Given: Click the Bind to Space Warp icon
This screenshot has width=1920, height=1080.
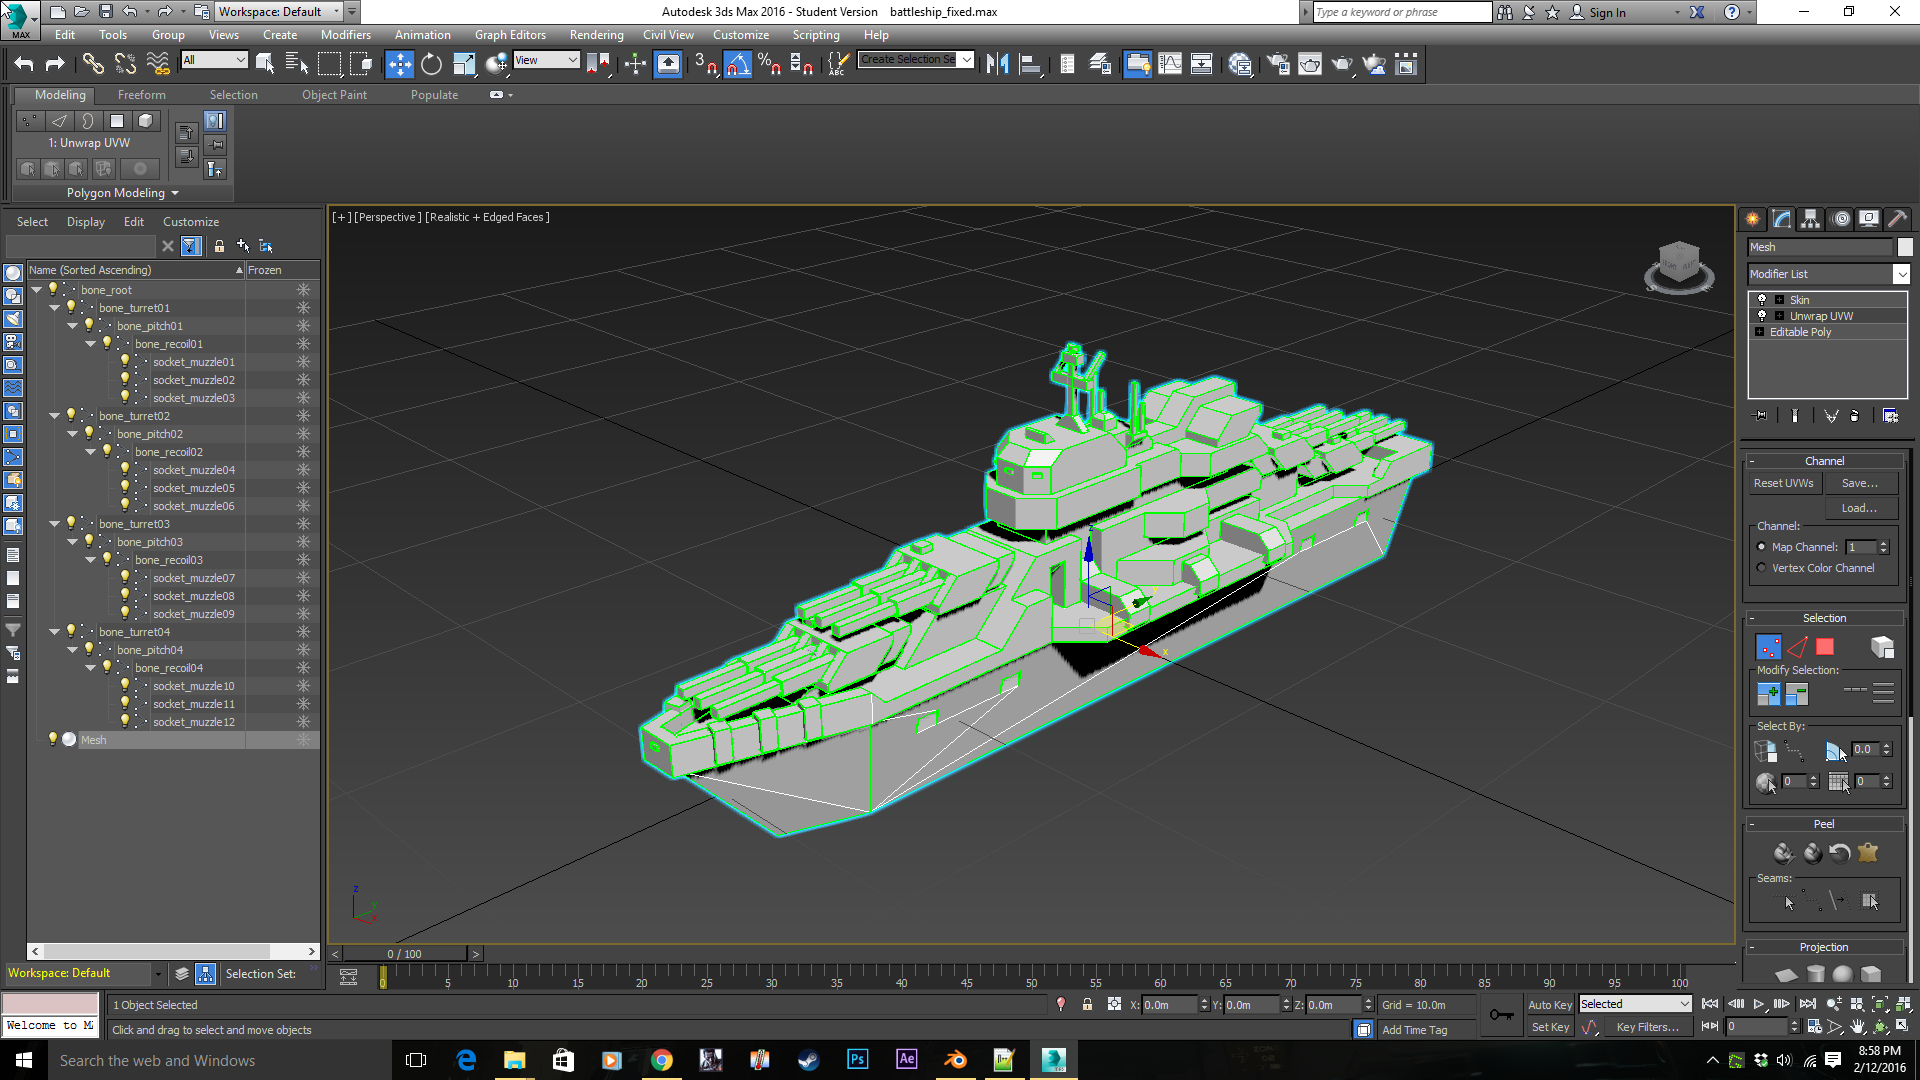Looking at the screenshot, I should [x=158, y=64].
